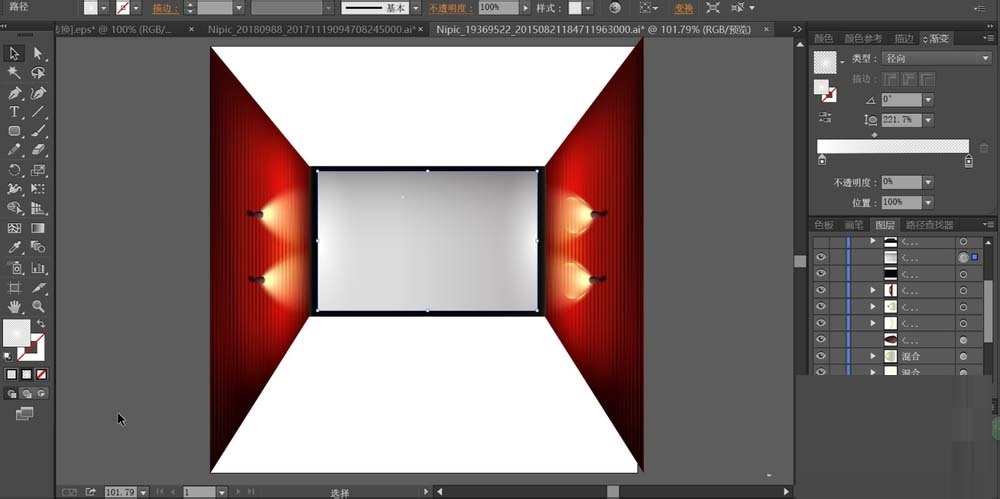
Task: Open the gradient angle dropdown
Action: pos(928,100)
